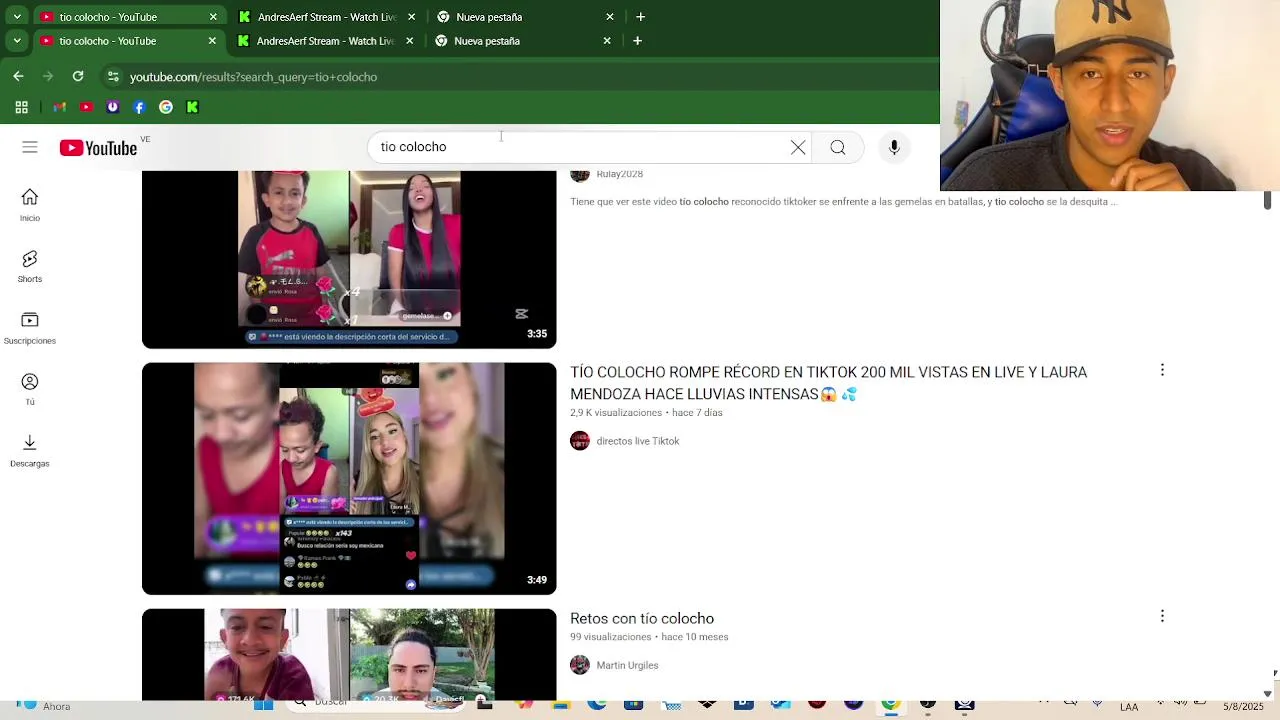Open the 'directos live Tiktok' channel avatar
The image size is (1280, 720).
(580, 441)
